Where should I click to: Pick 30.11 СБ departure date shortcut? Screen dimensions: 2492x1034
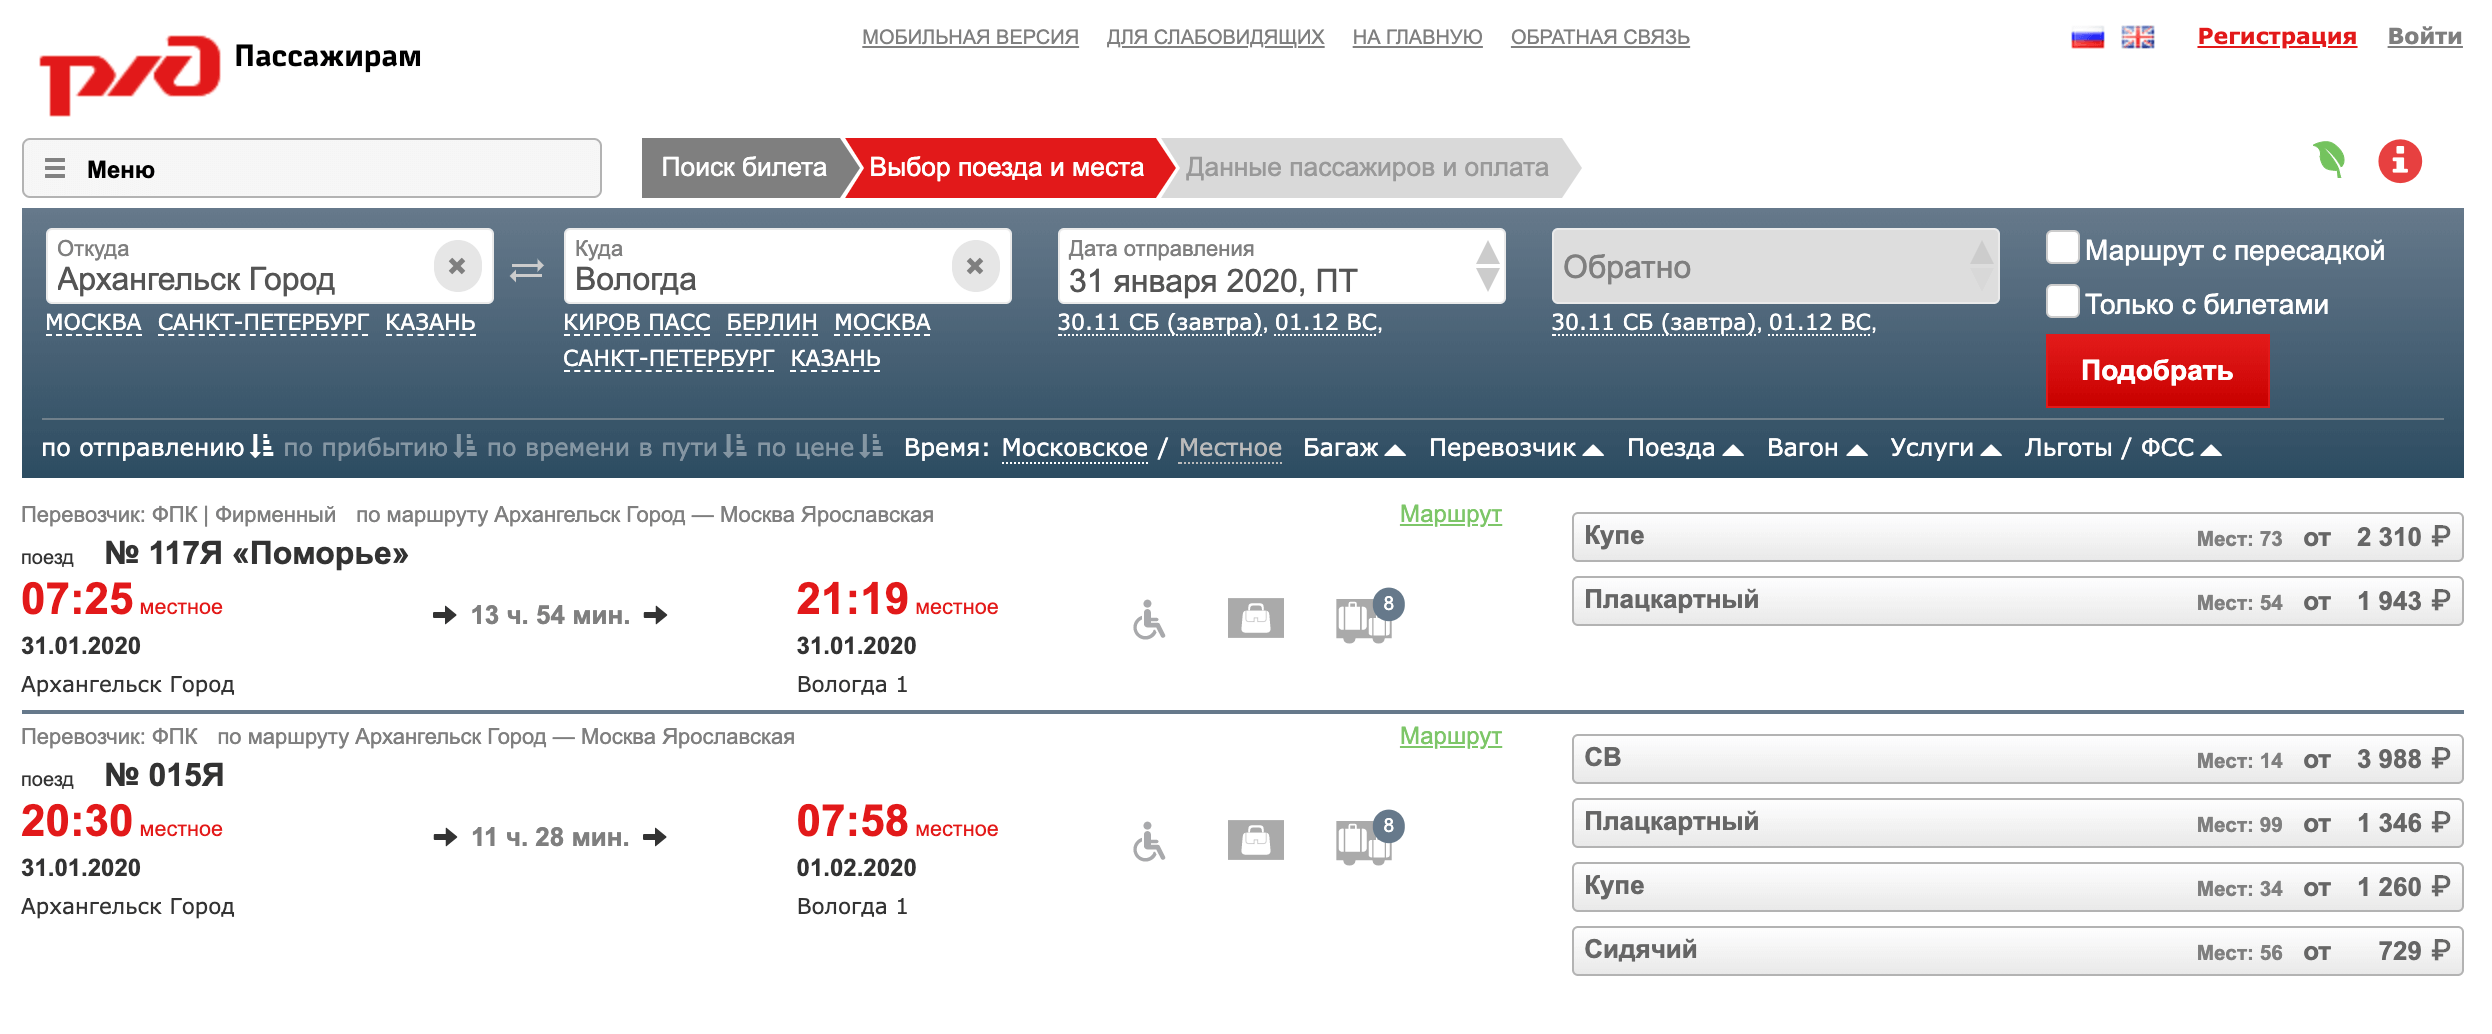pyautogui.click(x=1161, y=323)
